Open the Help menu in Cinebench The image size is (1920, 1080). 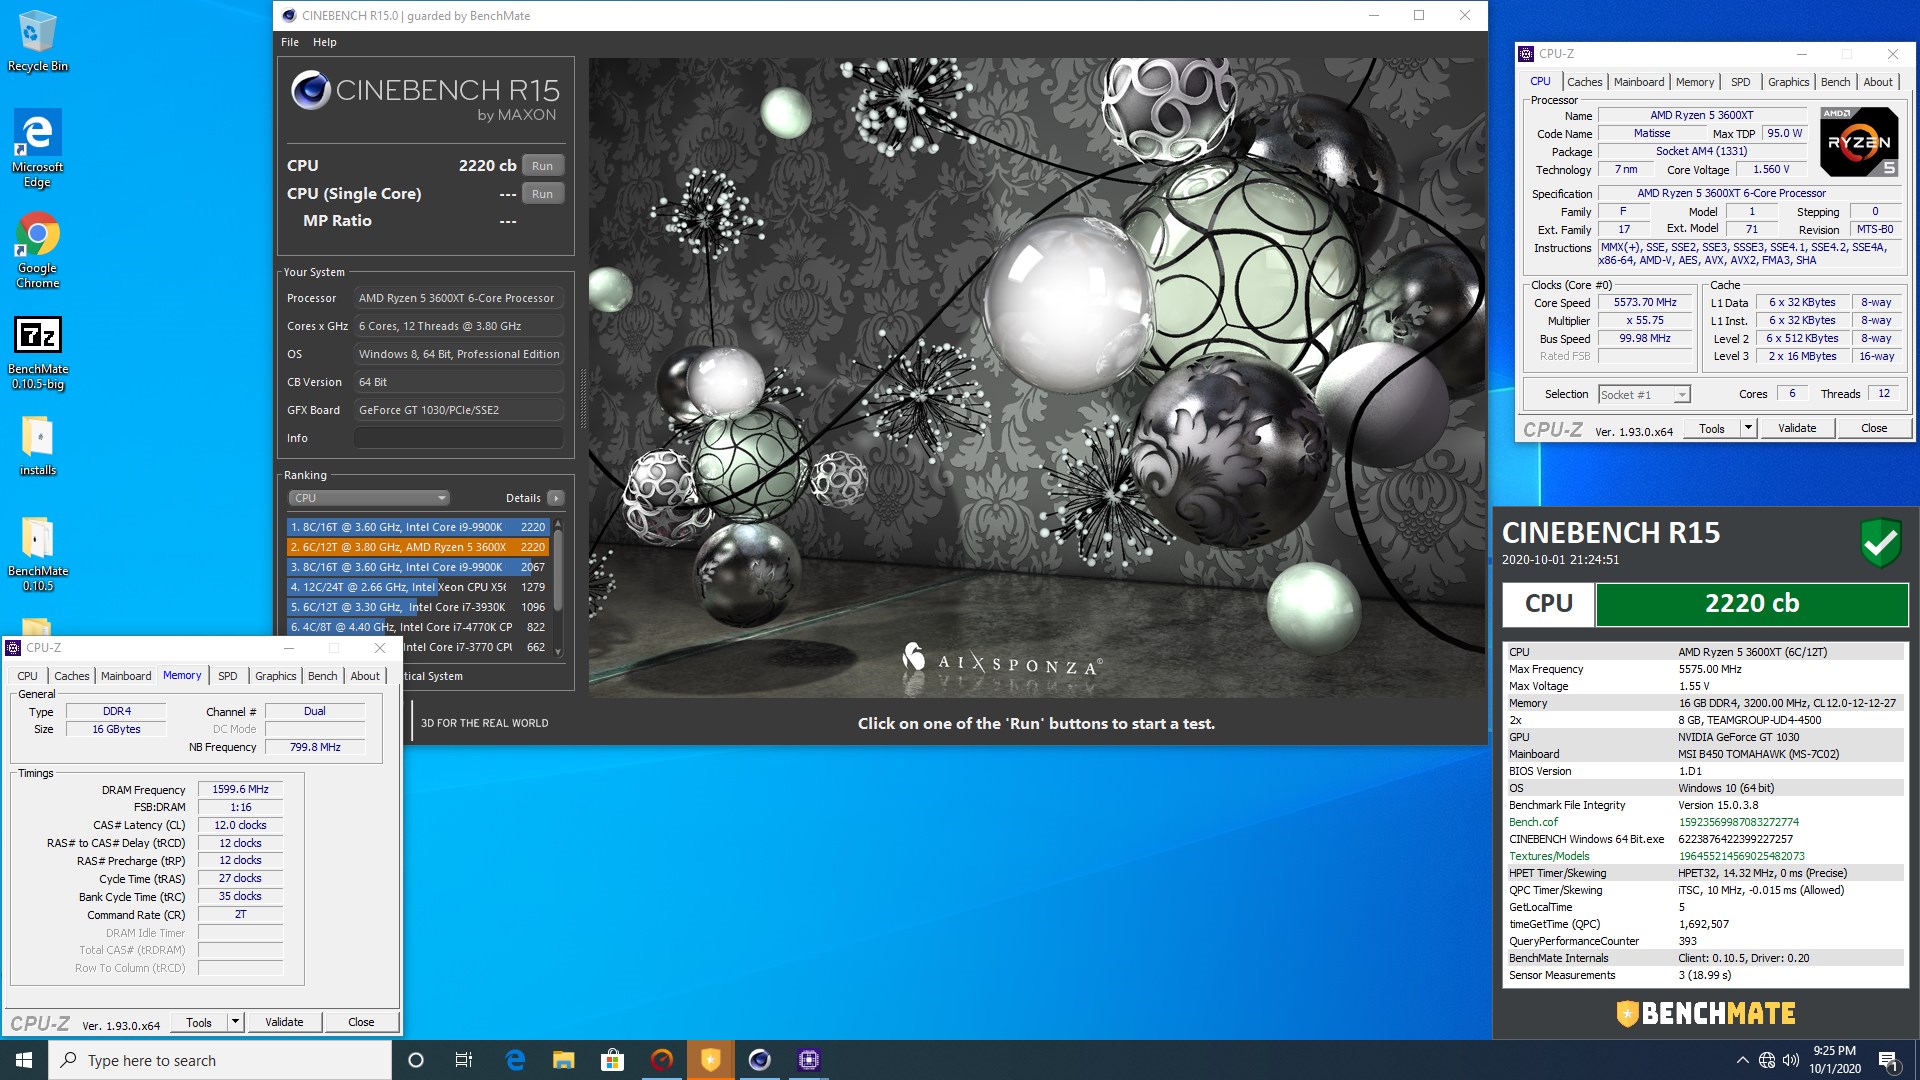(x=324, y=42)
